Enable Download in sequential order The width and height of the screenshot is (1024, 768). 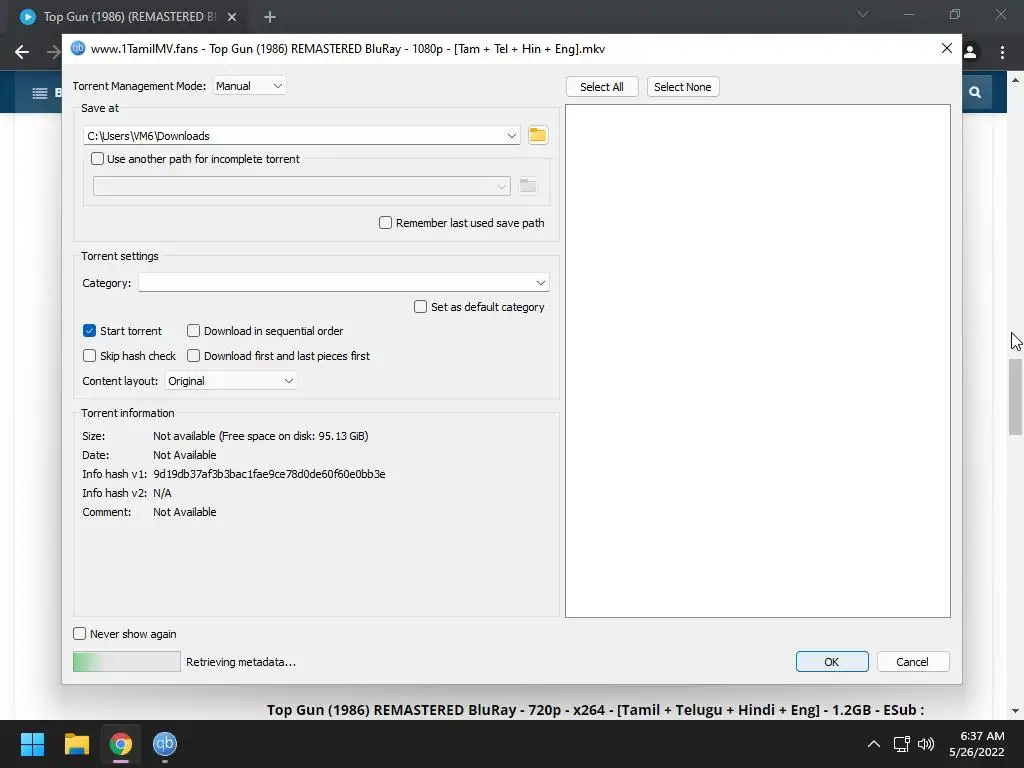[193, 331]
